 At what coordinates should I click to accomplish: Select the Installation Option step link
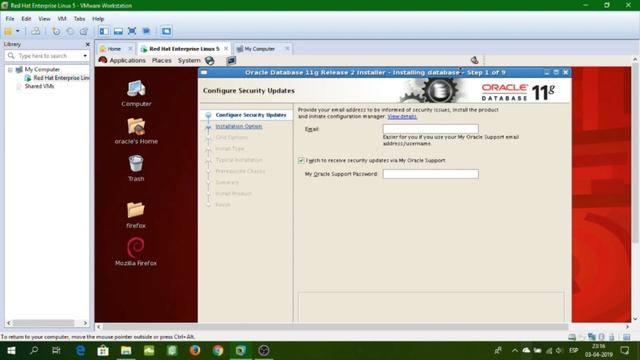pos(239,127)
